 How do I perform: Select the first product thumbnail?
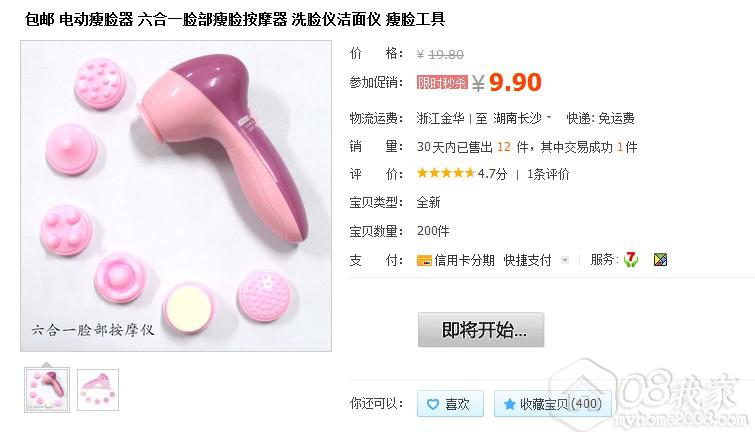(47, 390)
